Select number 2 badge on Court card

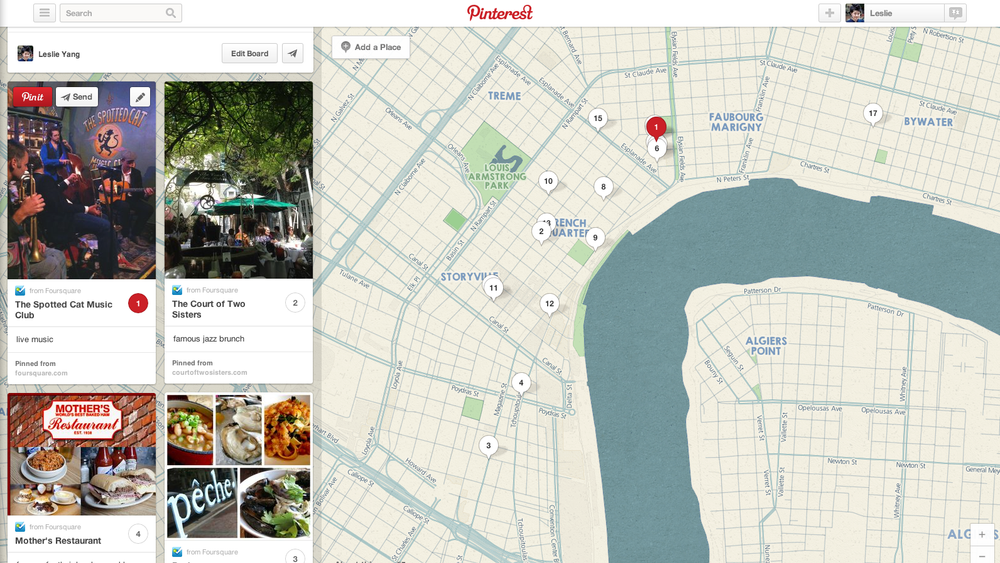(x=295, y=303)
